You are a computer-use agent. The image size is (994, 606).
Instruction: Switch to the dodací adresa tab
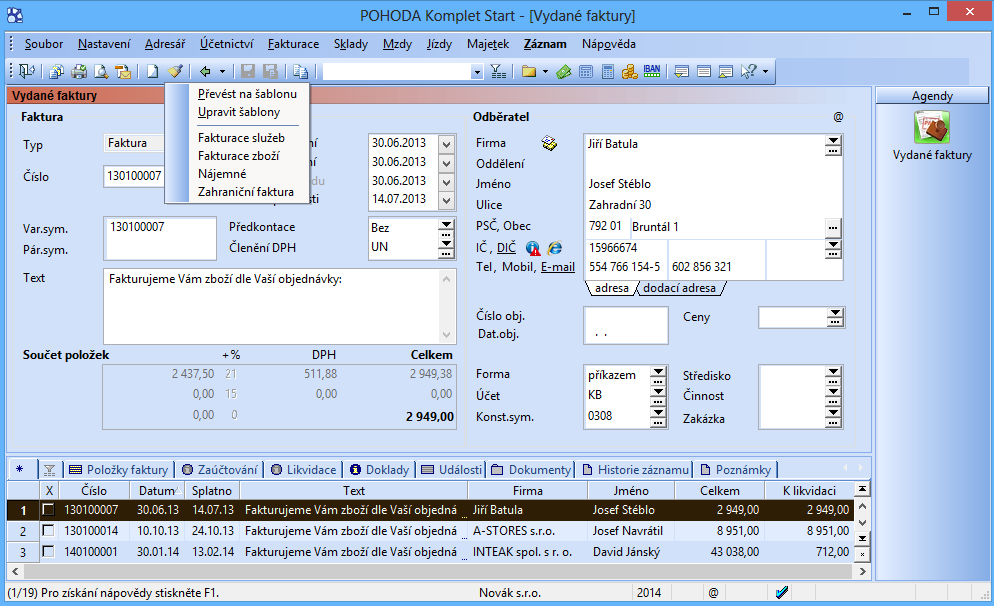pos(680,288)
